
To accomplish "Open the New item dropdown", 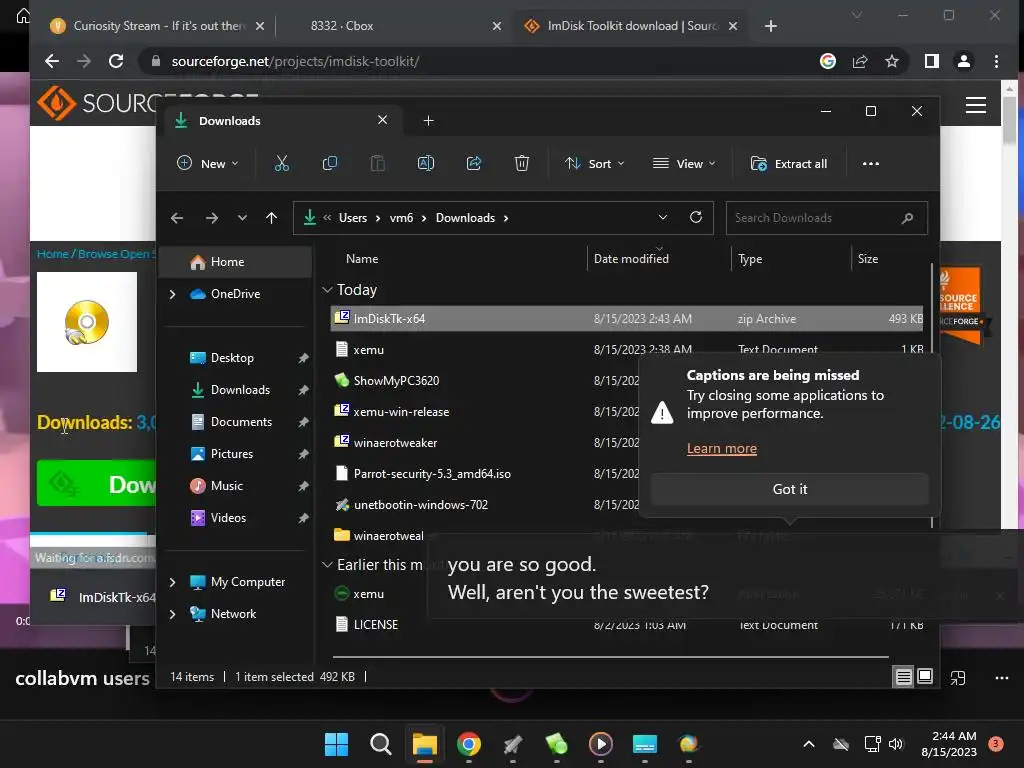I will pos(208,163).
